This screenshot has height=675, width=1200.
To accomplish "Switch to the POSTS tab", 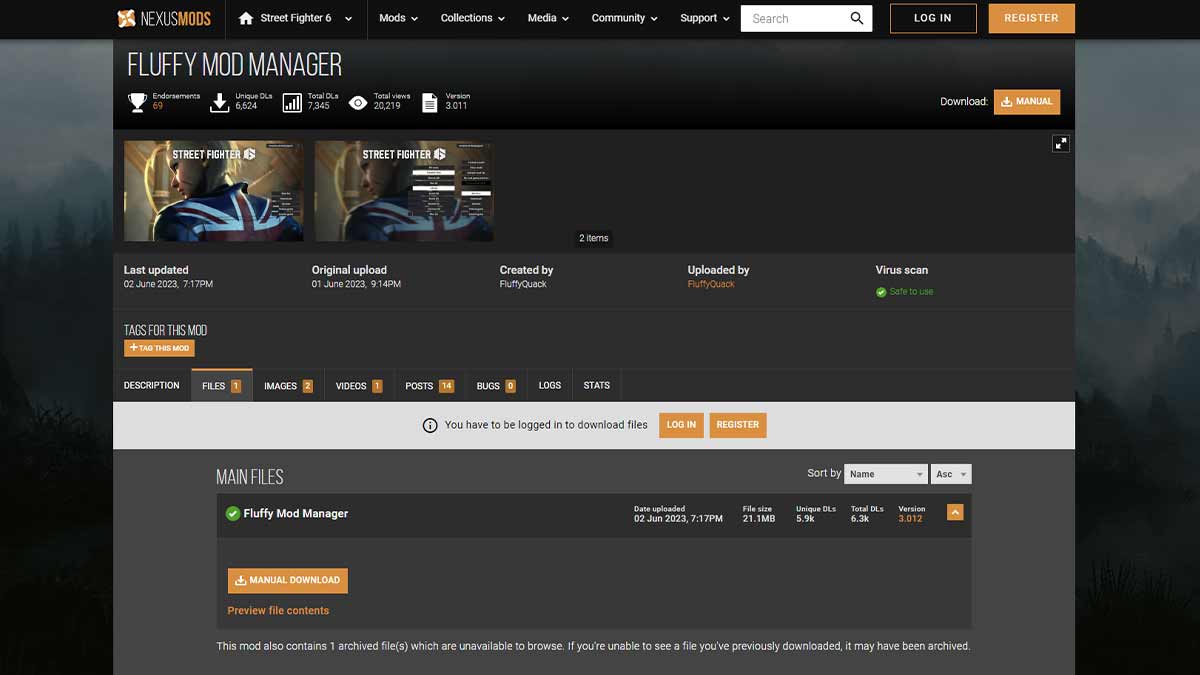I will (x=429, y=385).
